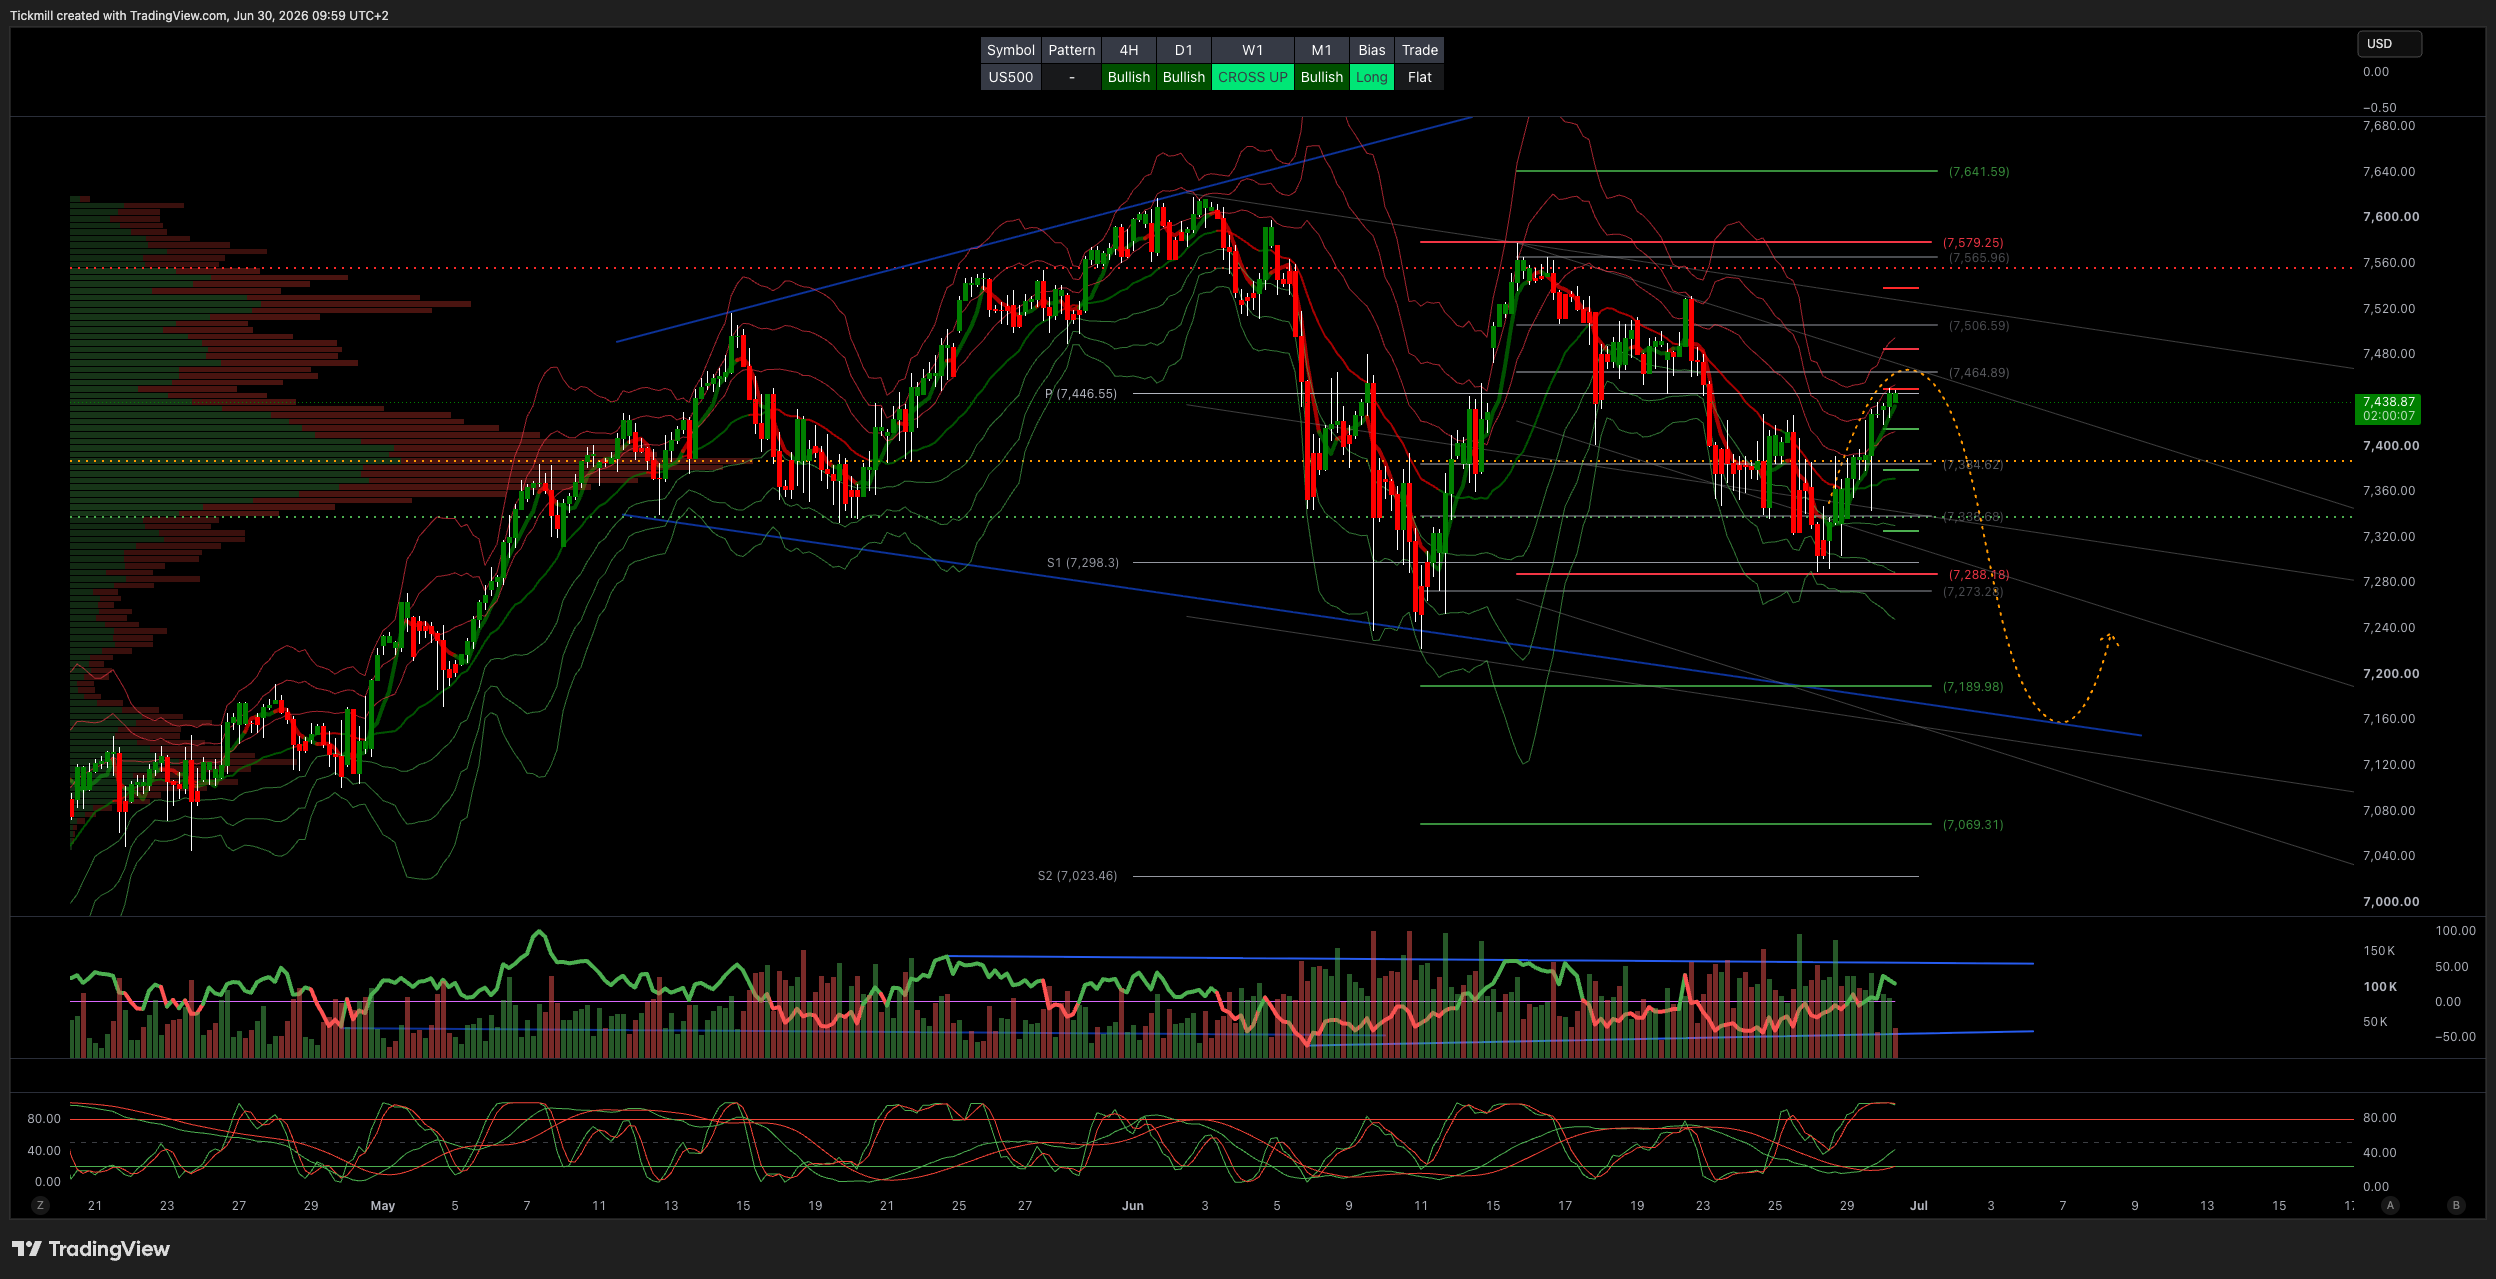Click the Bullish cell under D1
Viewport: 2496px width, 1279px height.
(1184, 77)
